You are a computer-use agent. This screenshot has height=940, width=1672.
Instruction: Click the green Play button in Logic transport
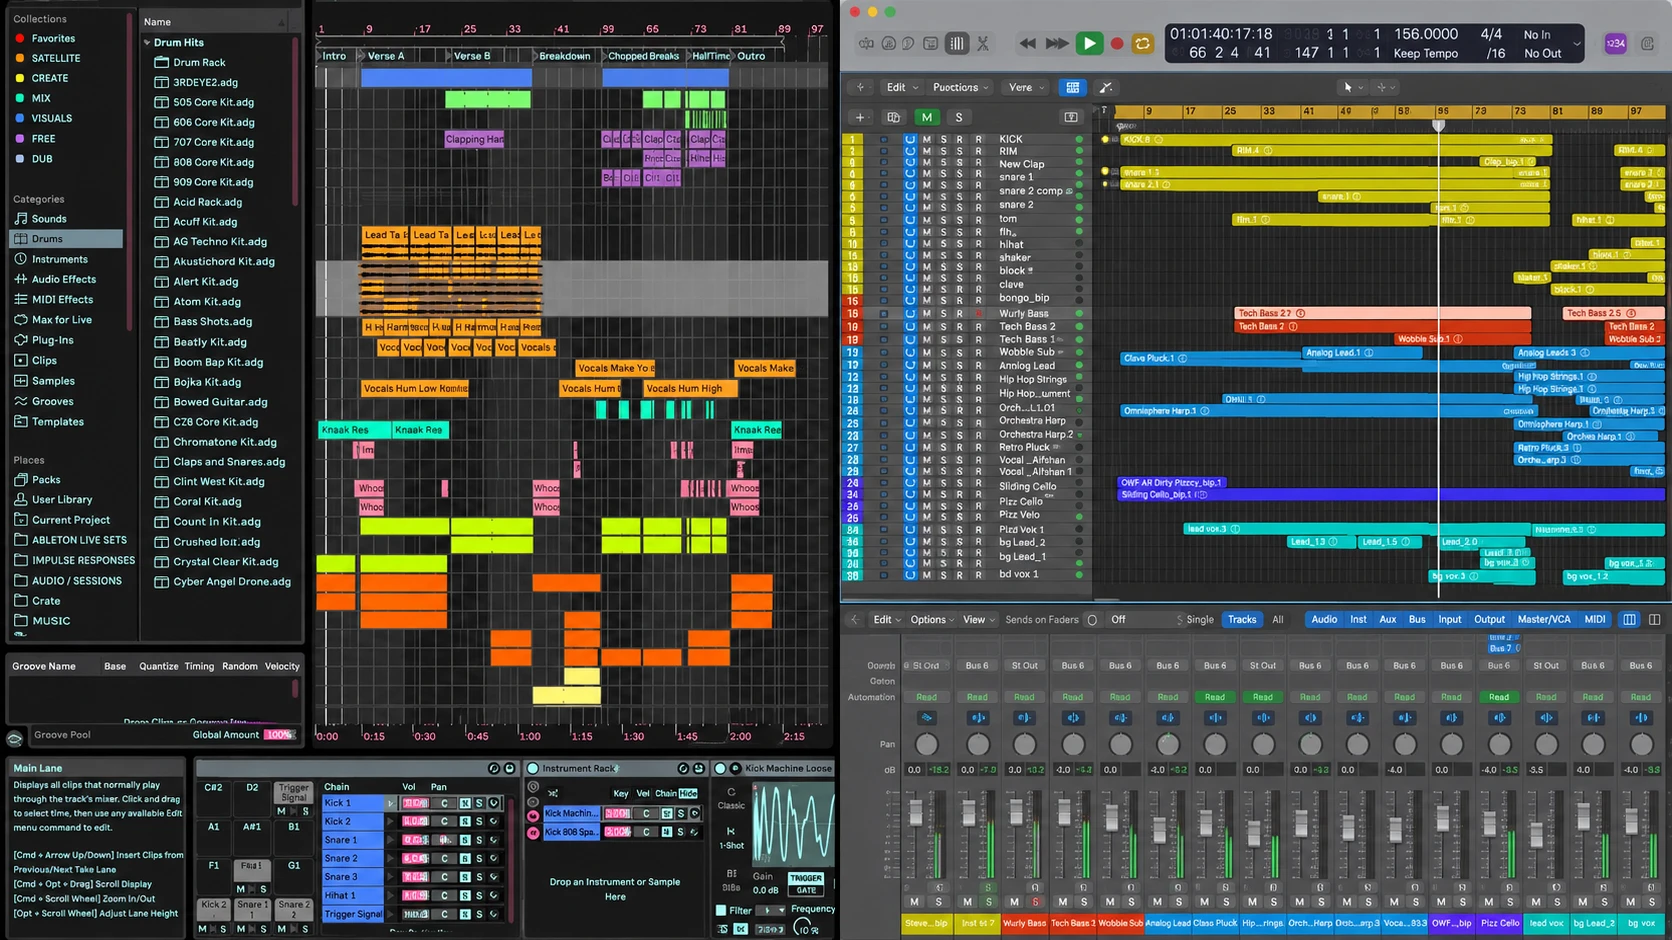tap(1089, 43)
